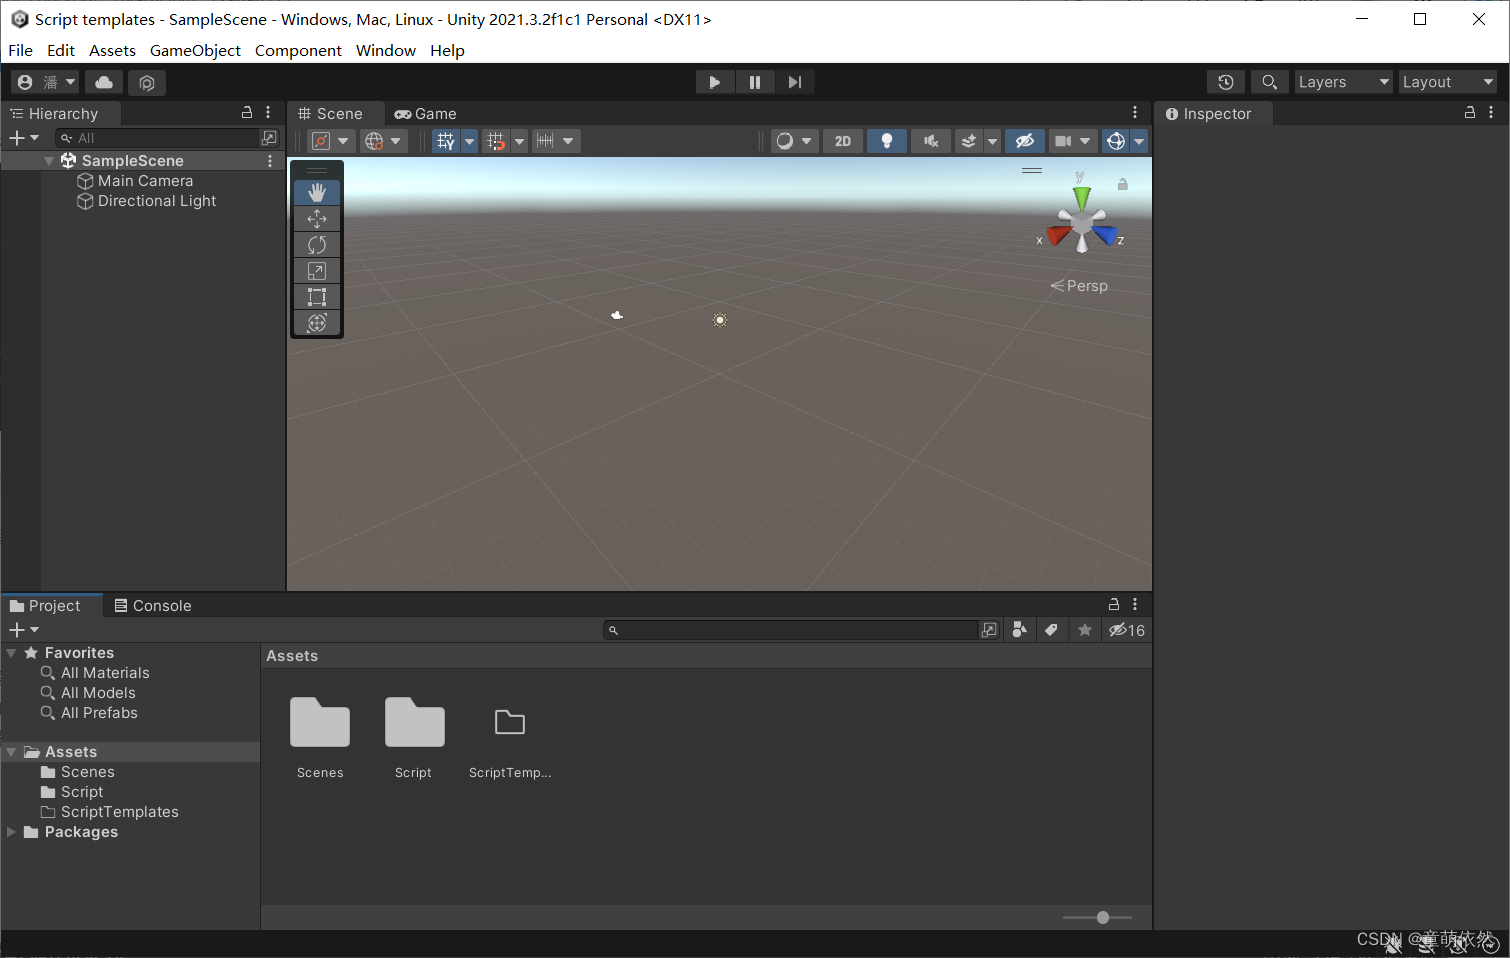This screenshot has height=958, width=1510.
Task: Save search to Favorites star
Action: (x=1085, y=630)
